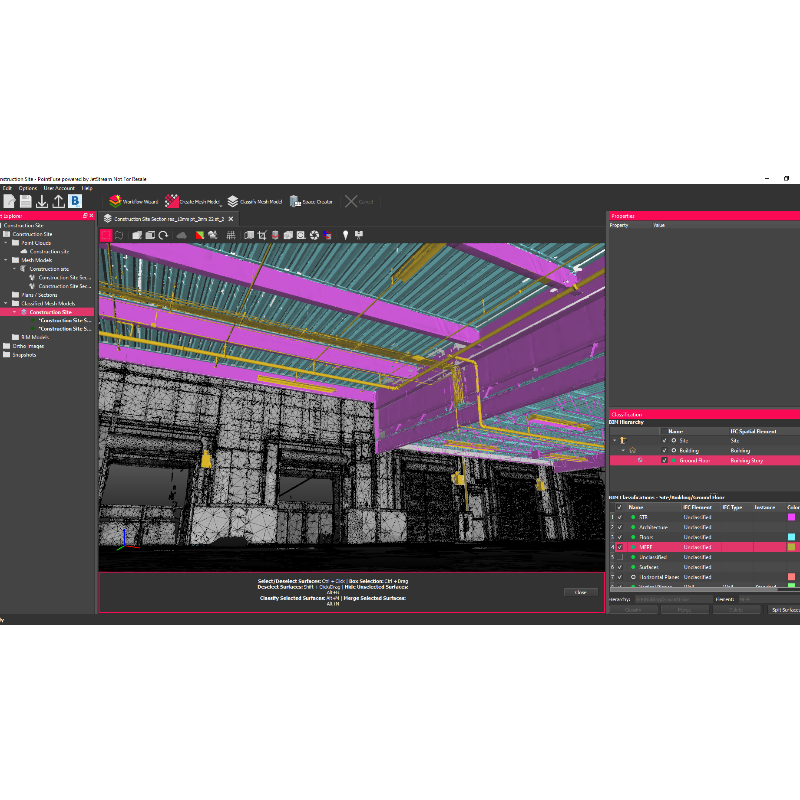Screen dimensions: 800x800
Task: Collapse the Site node in BIM Hierarchy
Action: (x=614, y=440)
